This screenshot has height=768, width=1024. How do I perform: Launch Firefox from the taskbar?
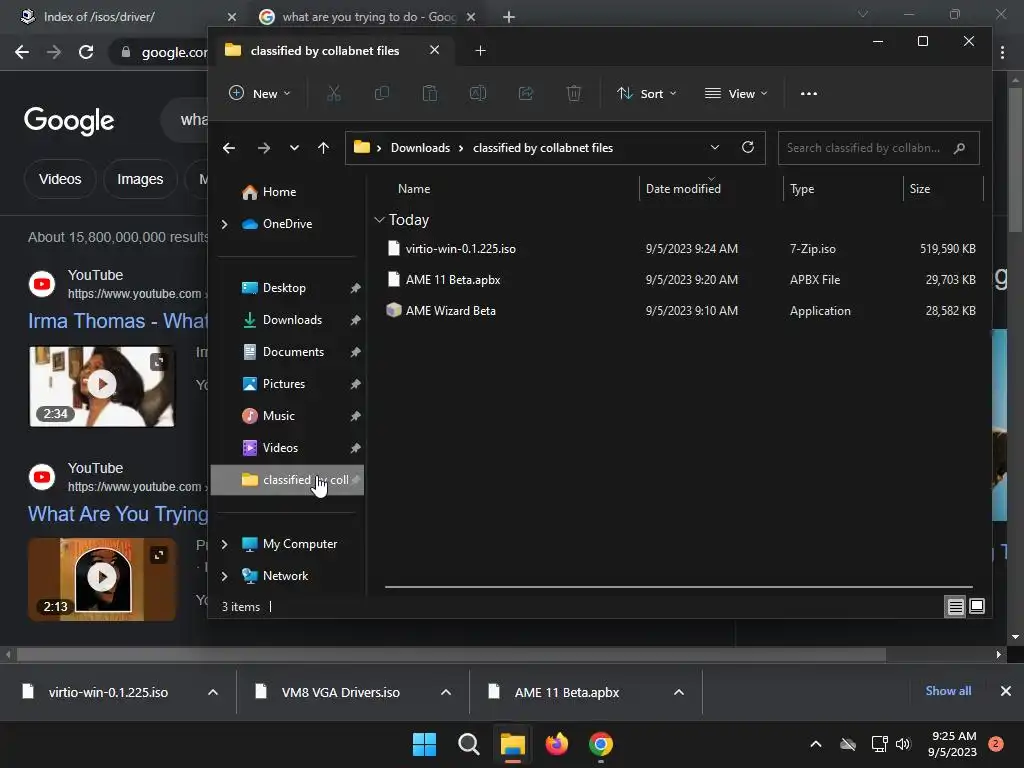(556, 744)
